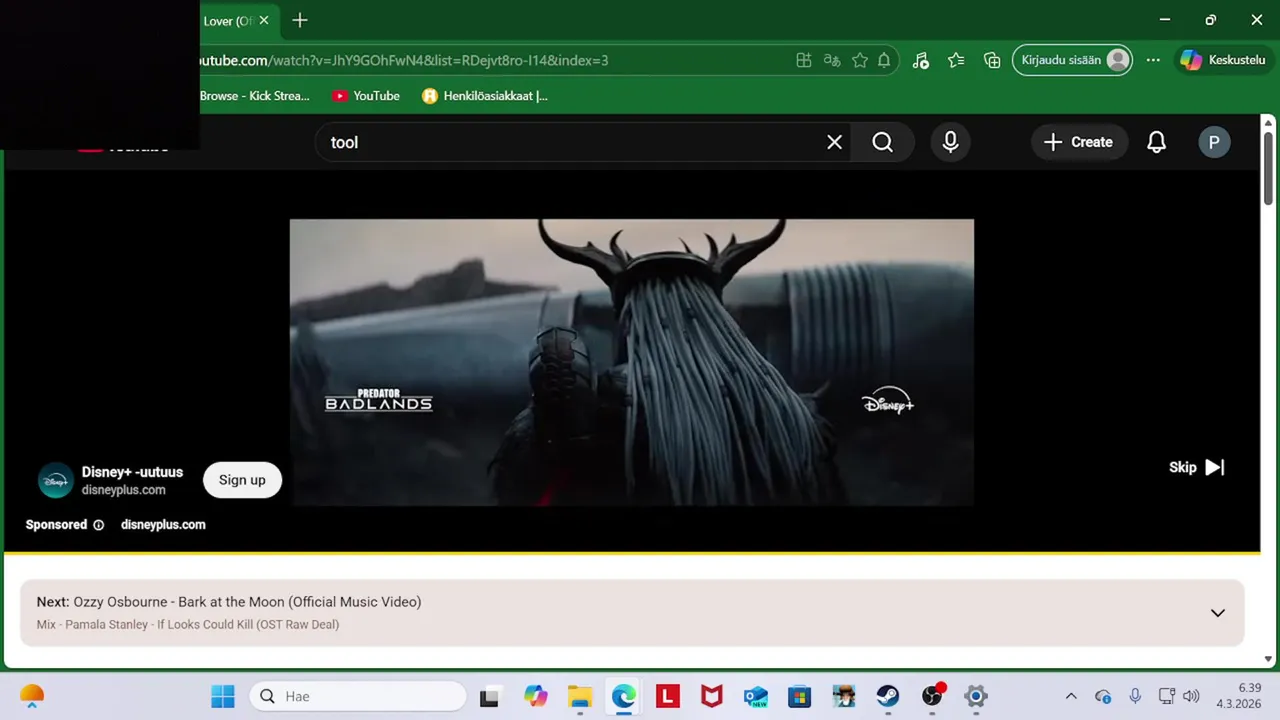Open Steam from the taskbar
The image size is (1280, 720).
point(888,697)
